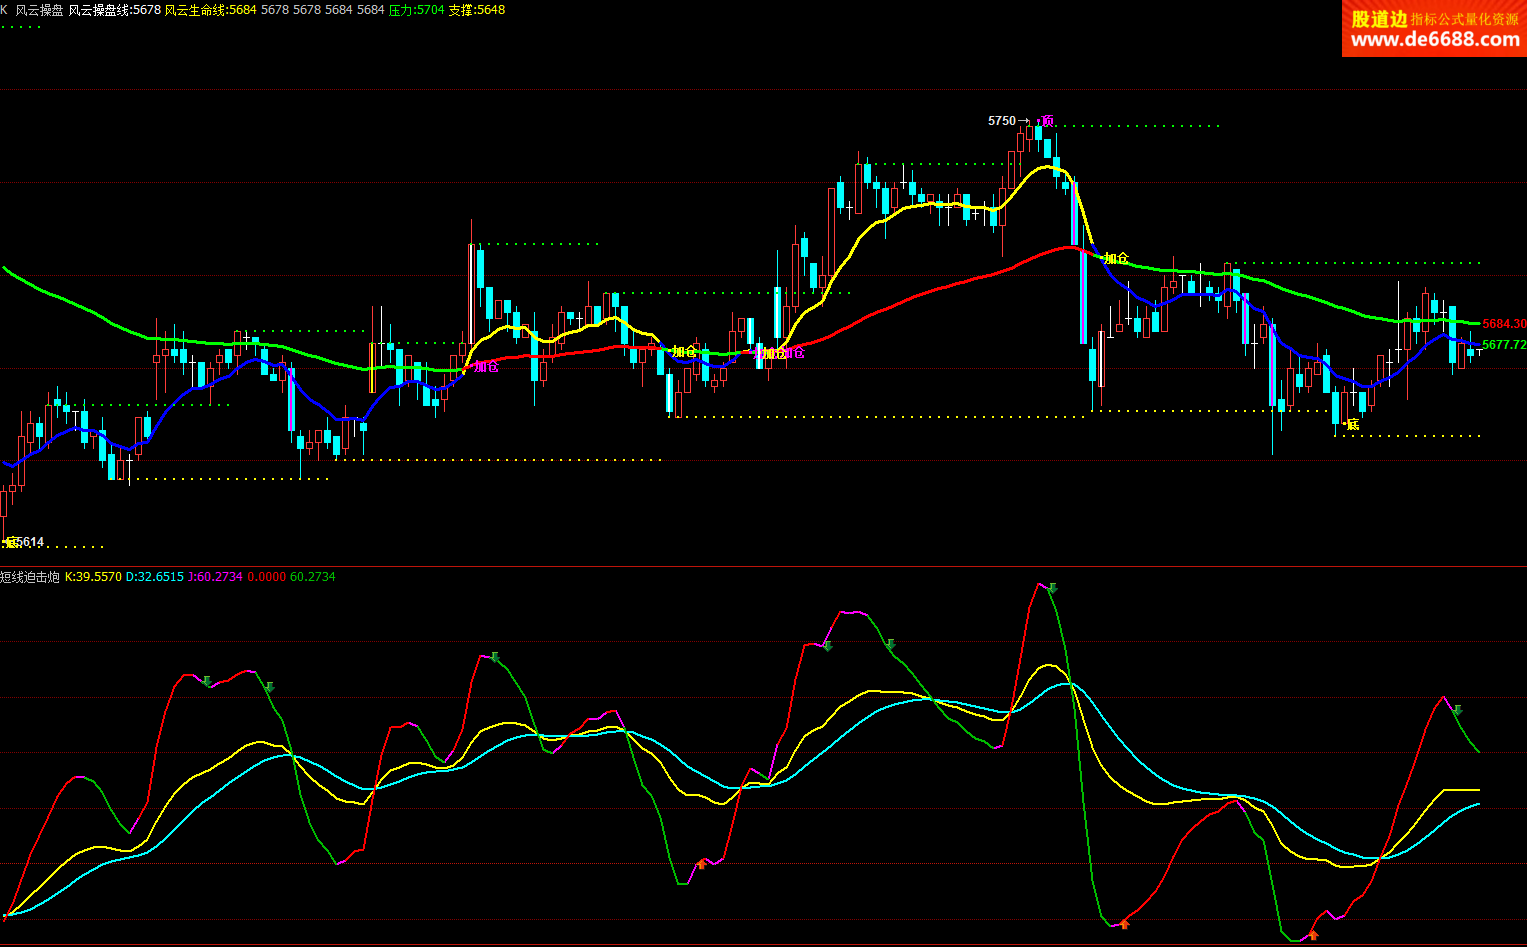Screen dimensions: 1527x947
Task: Click the 支撑:5648 support readout
Action: click(477, 10)
